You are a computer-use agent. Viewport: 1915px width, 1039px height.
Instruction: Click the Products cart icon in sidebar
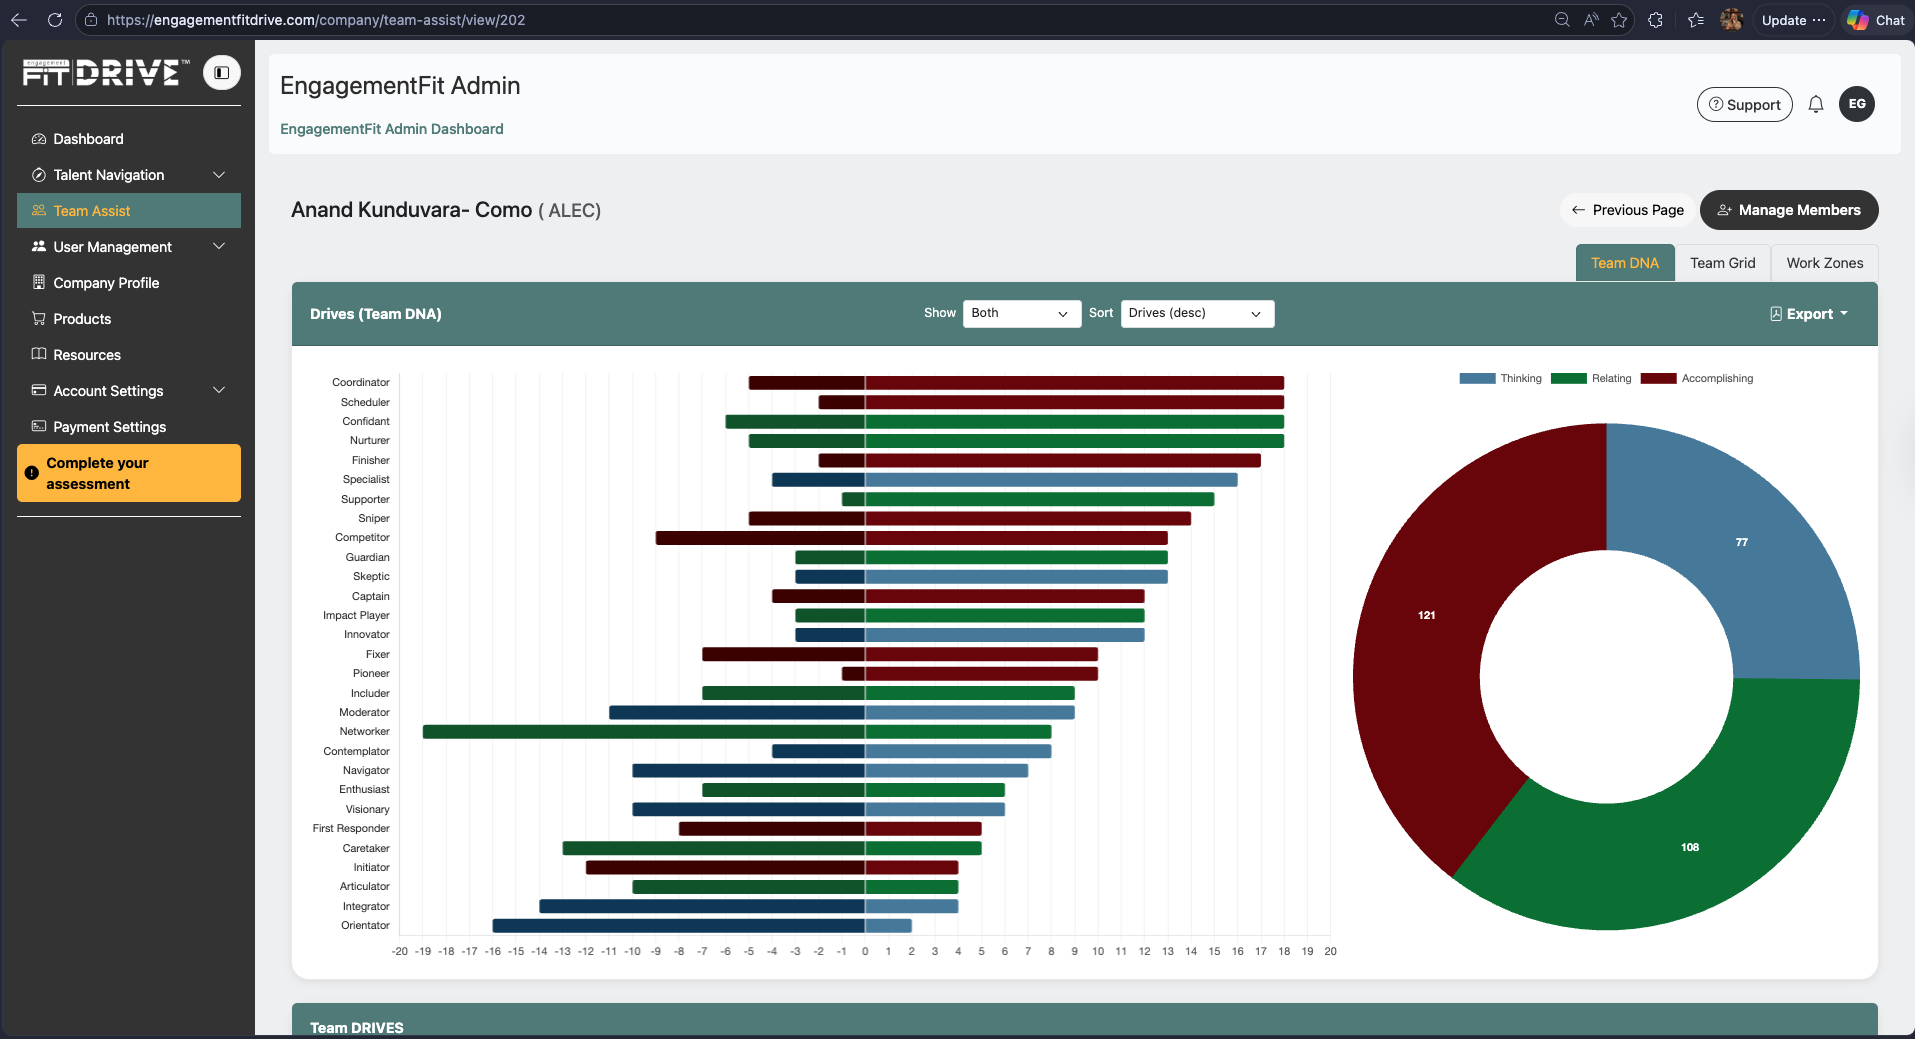(x=39, y=319)
